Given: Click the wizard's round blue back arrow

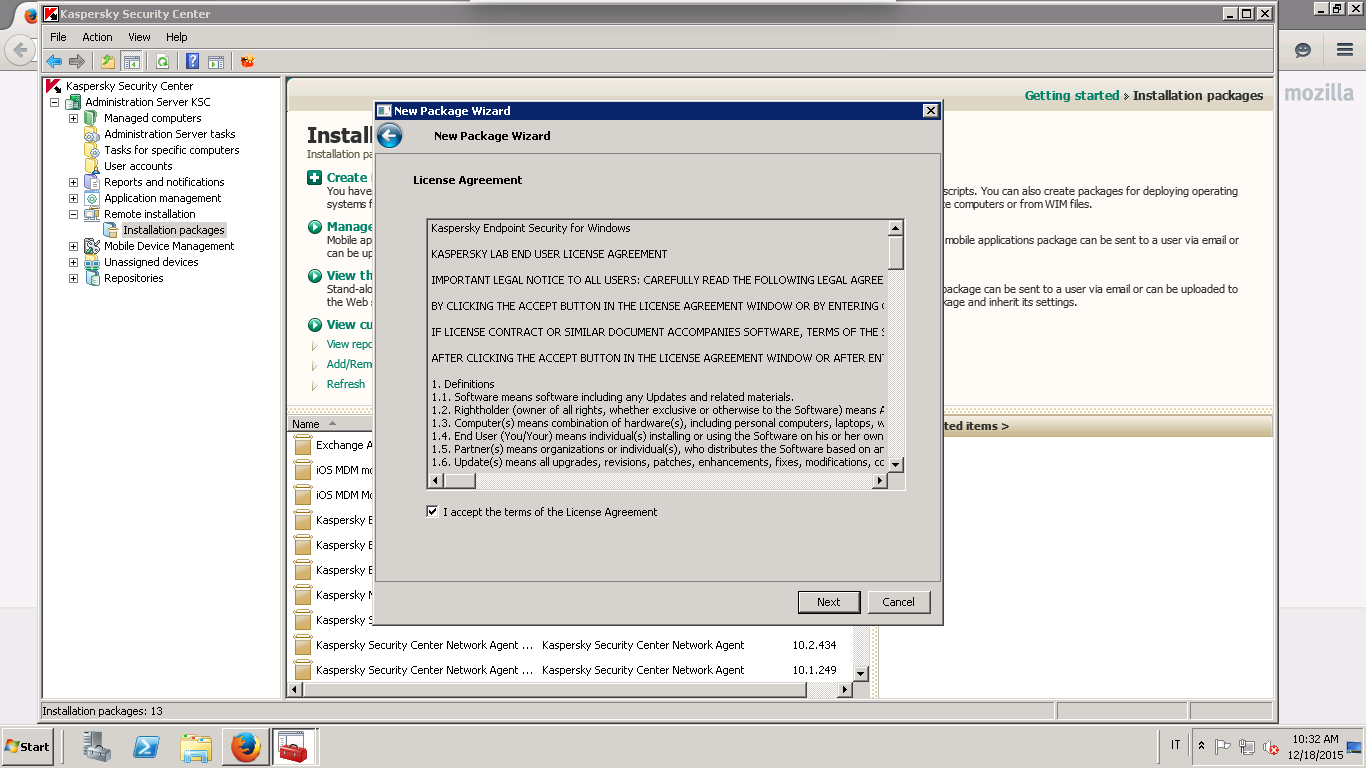Looking at the screenshot, I should pyautogui.click(x=390, y=136).
